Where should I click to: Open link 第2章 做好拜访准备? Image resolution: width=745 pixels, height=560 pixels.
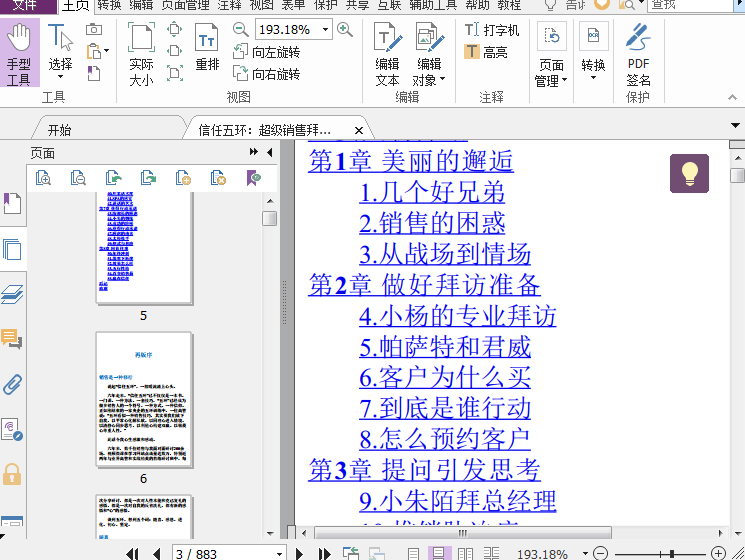click(424, 285)
